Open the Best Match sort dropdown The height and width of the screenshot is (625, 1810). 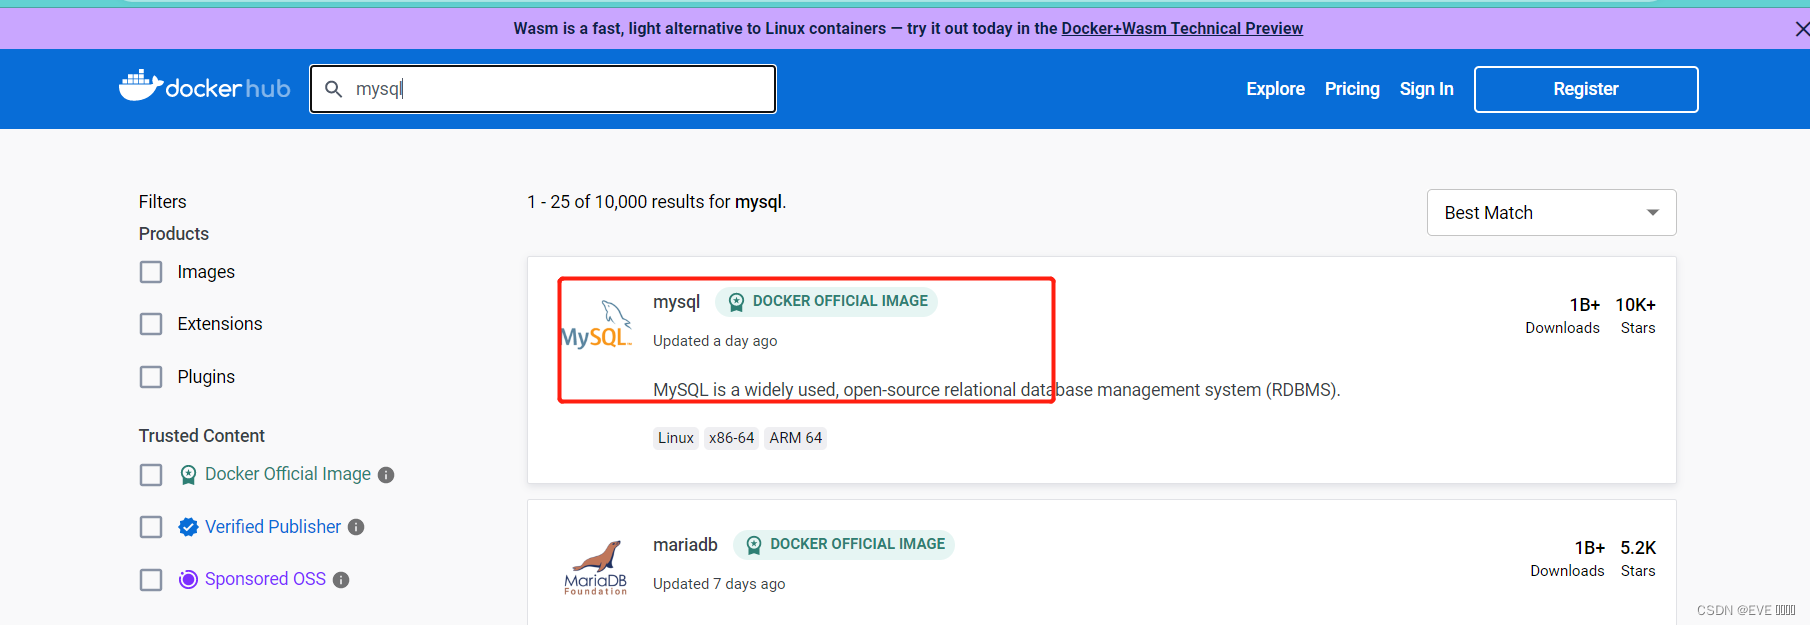coord(1551,213)
